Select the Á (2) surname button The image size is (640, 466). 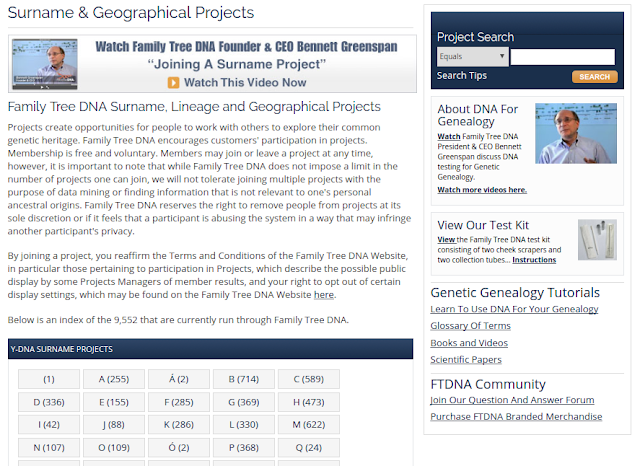pyautogui.click(x=179, y=379)
